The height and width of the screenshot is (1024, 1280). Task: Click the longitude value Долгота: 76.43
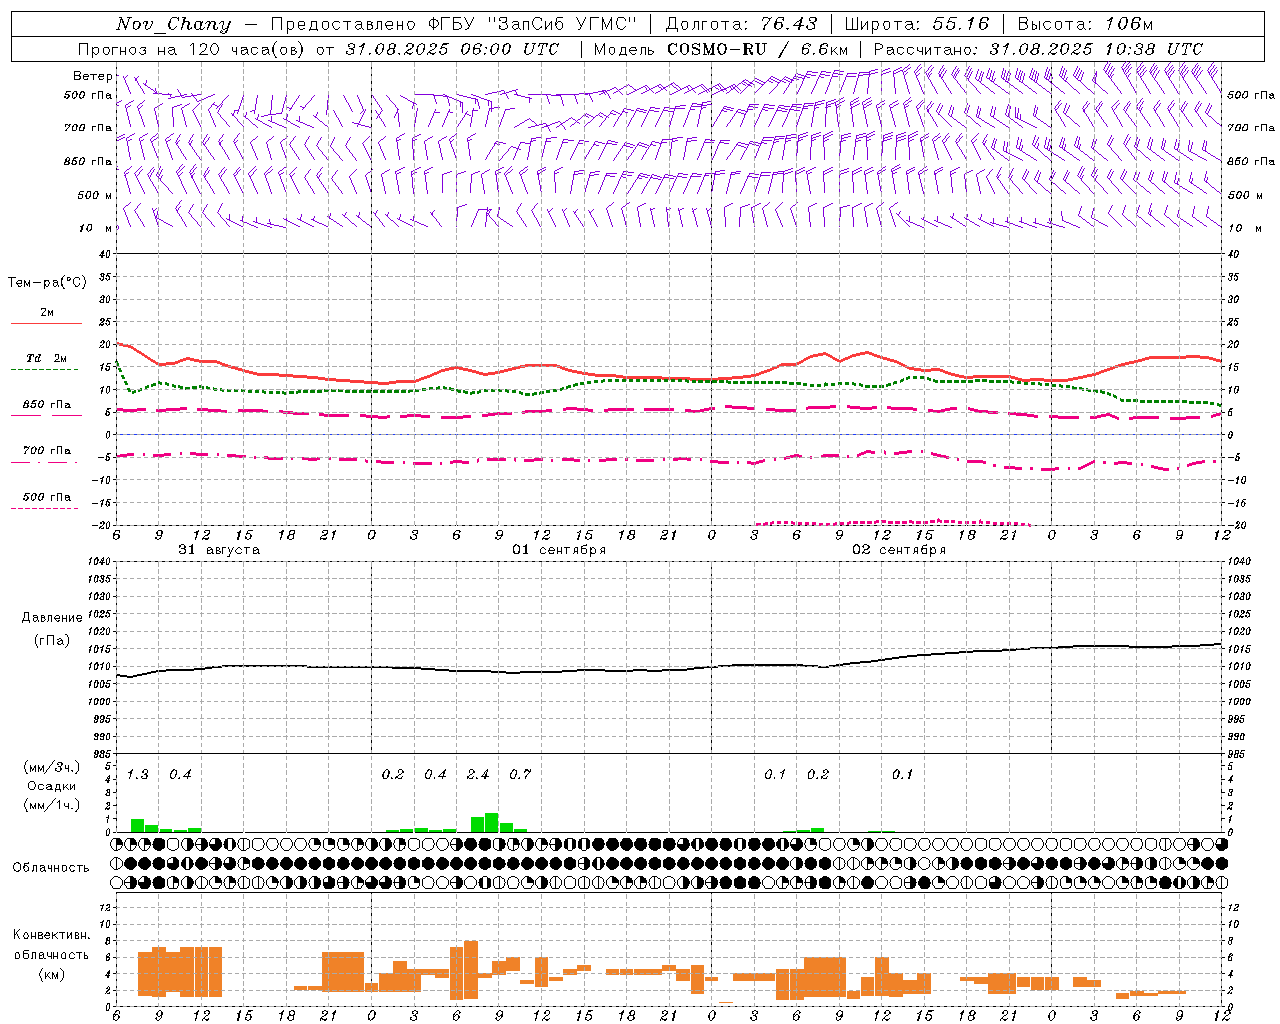click(741, 24)
